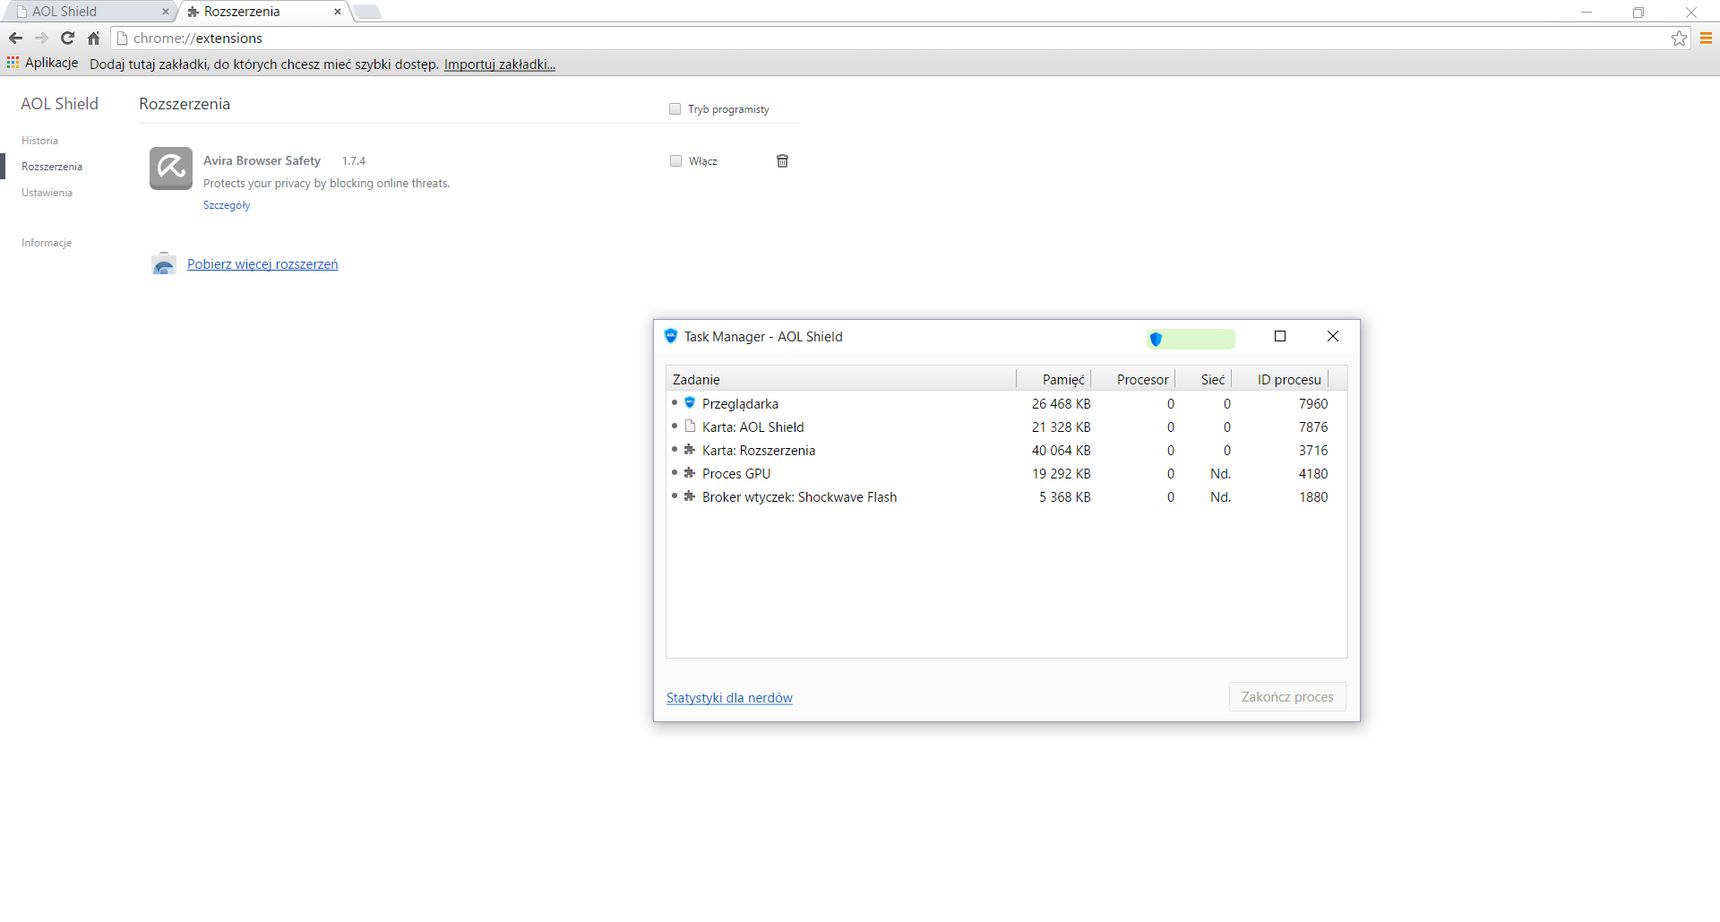The image size is (1720, 922).
Task: Click process ID 1880
Action: (1313, 497)
